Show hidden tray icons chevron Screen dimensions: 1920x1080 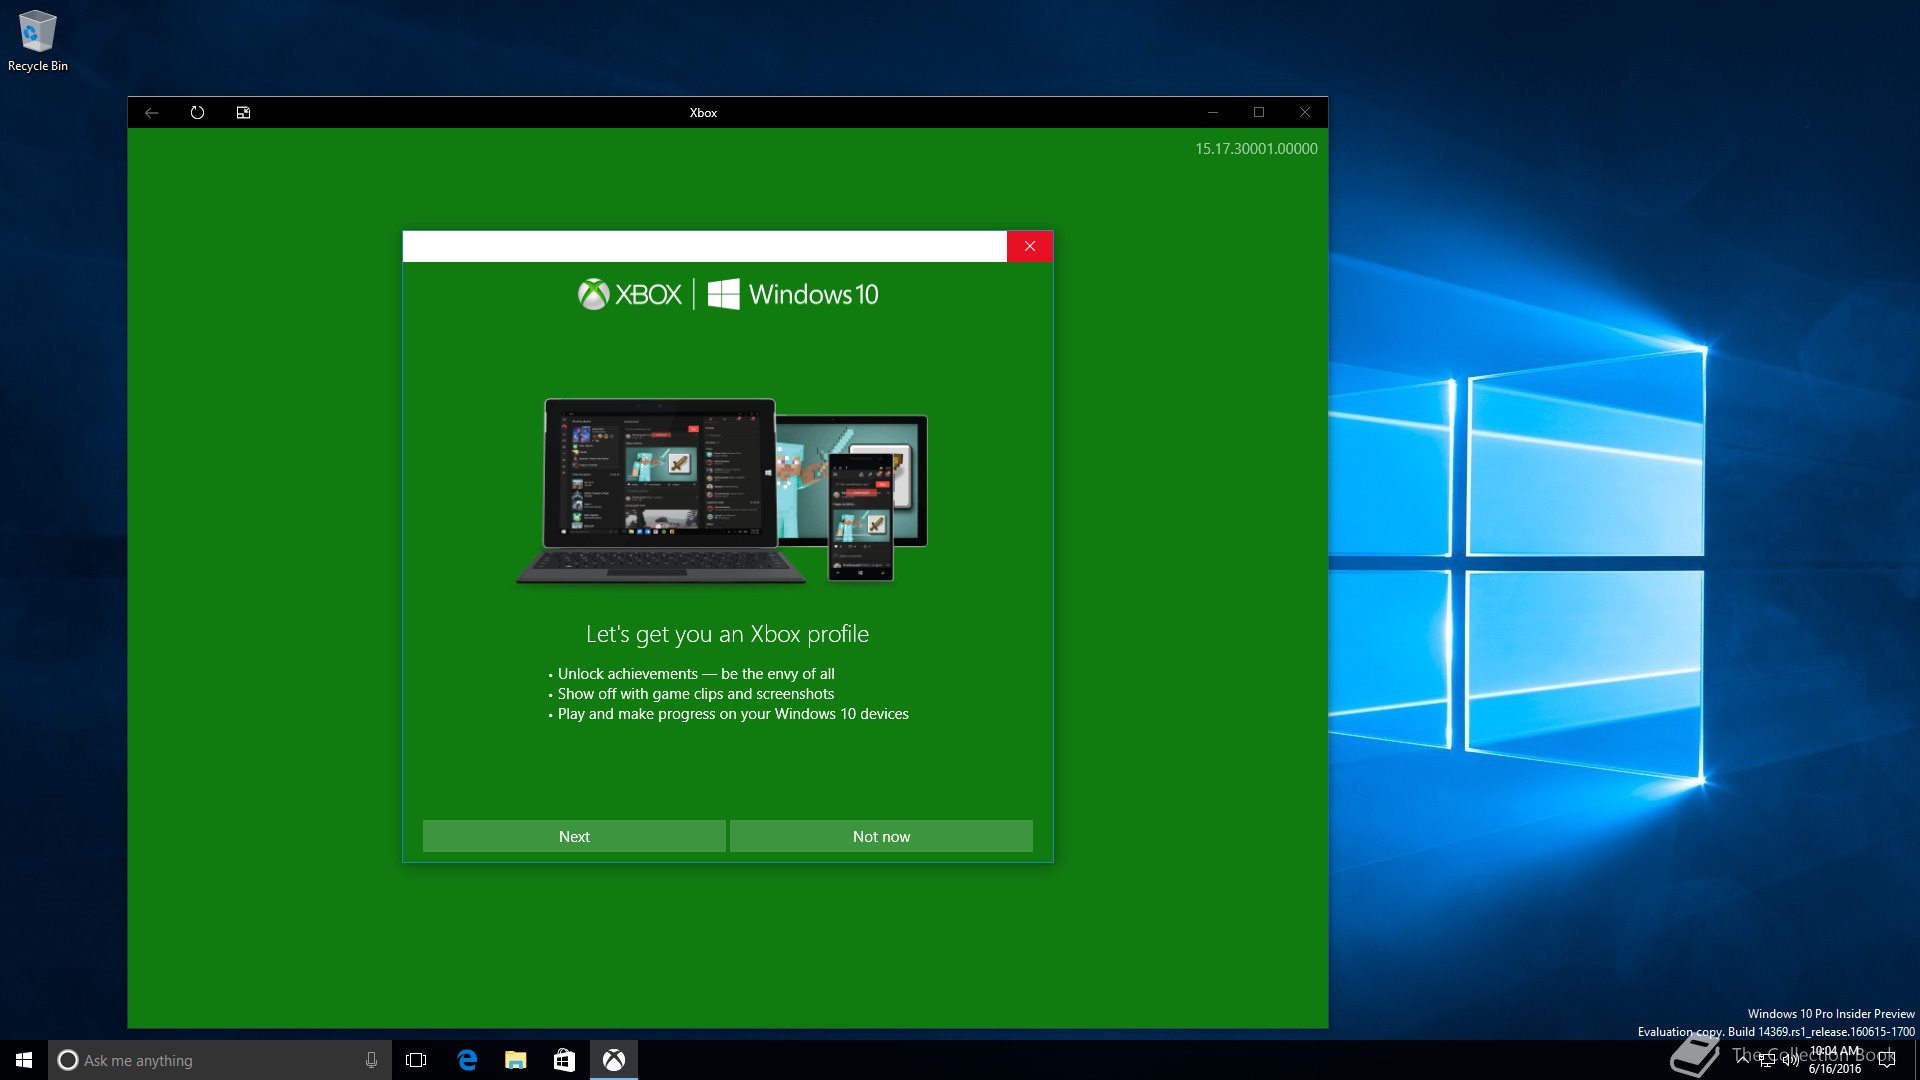(x=1743, y=1059)
